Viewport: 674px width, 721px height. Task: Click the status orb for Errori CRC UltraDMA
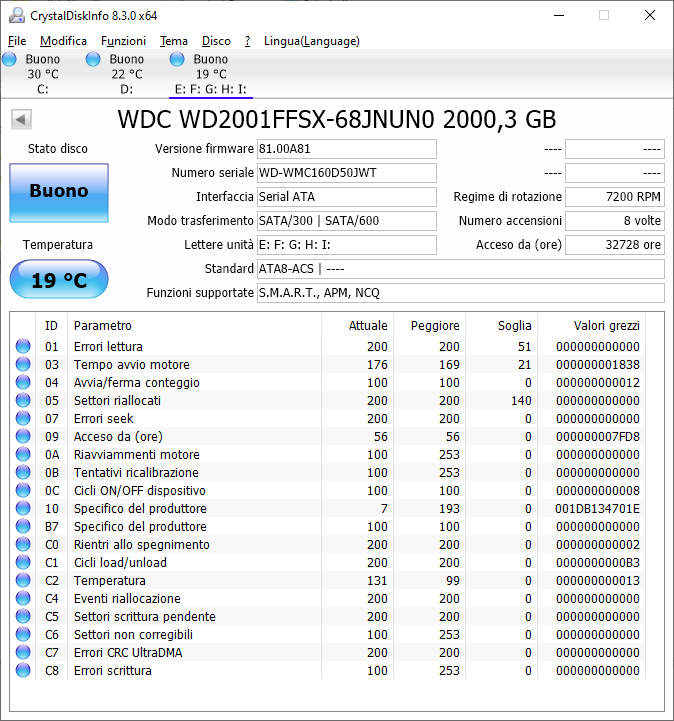(x=23, y=652)
